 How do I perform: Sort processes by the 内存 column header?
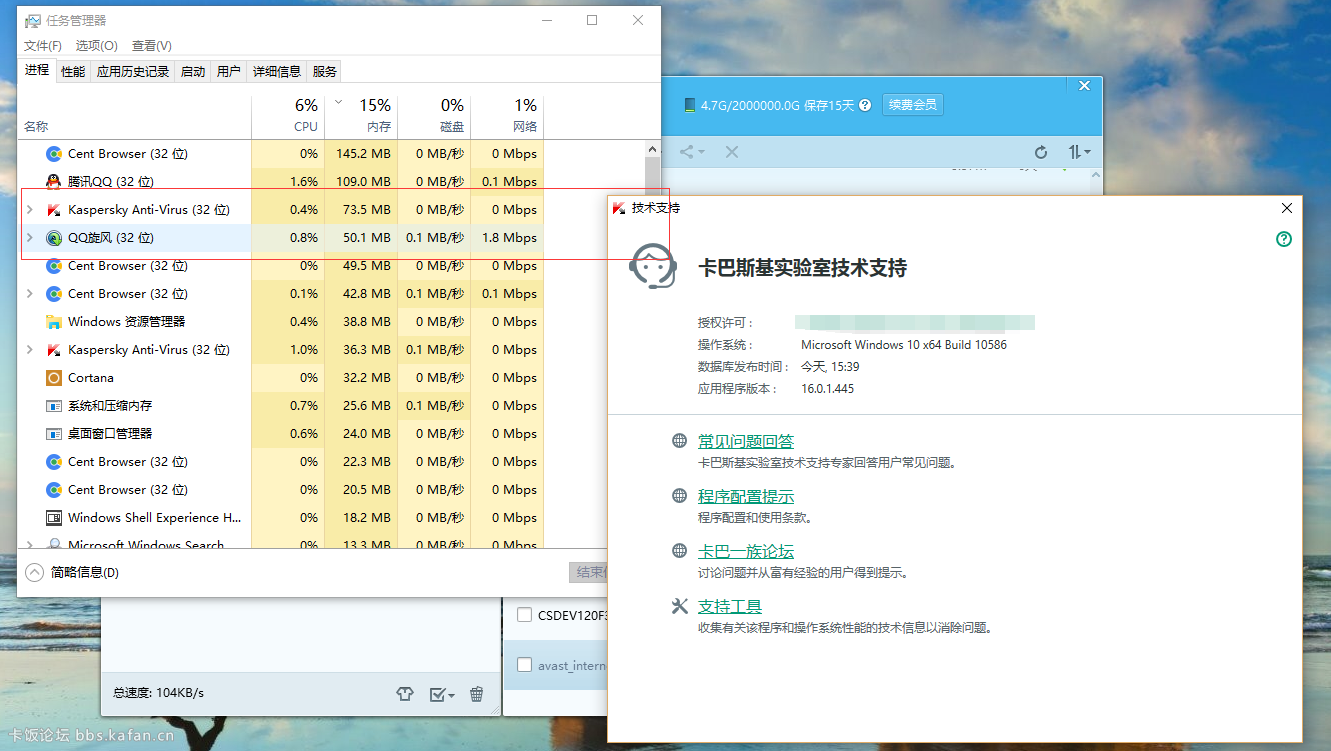pyautogui.click(x=361, y=116)
